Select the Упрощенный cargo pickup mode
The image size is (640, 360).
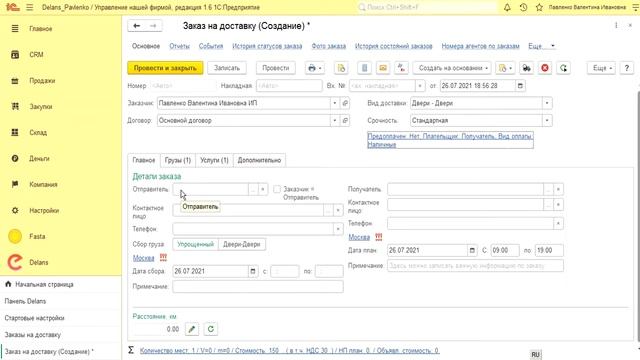click(x=196, y=244)
